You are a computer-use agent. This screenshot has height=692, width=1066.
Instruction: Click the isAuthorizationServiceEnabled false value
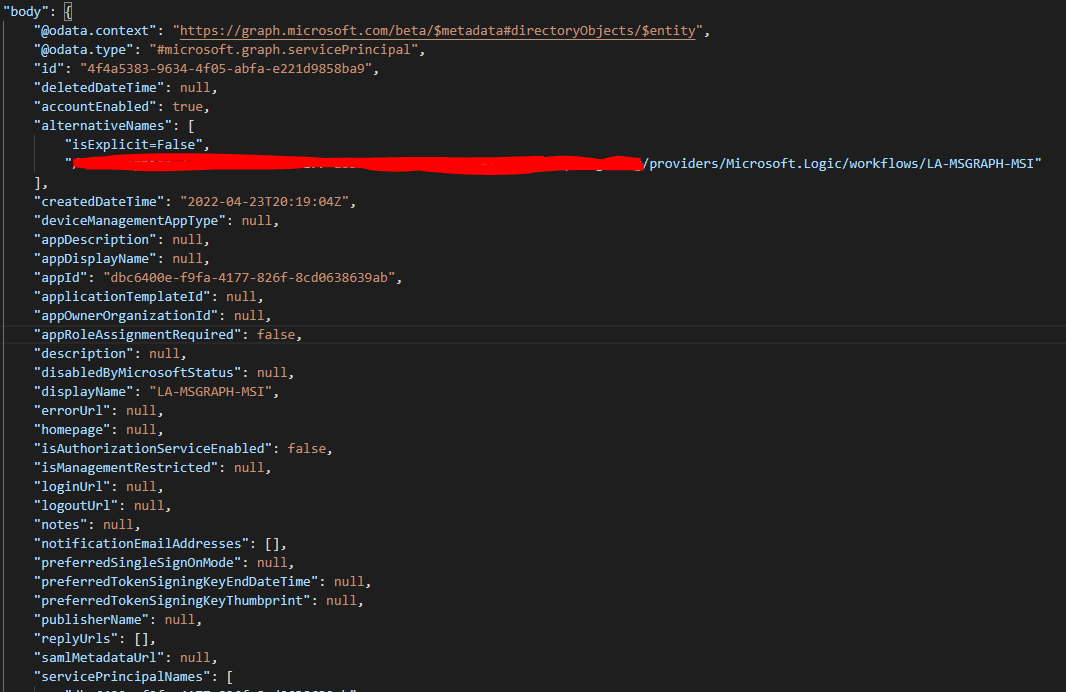[x=307, y=449]
